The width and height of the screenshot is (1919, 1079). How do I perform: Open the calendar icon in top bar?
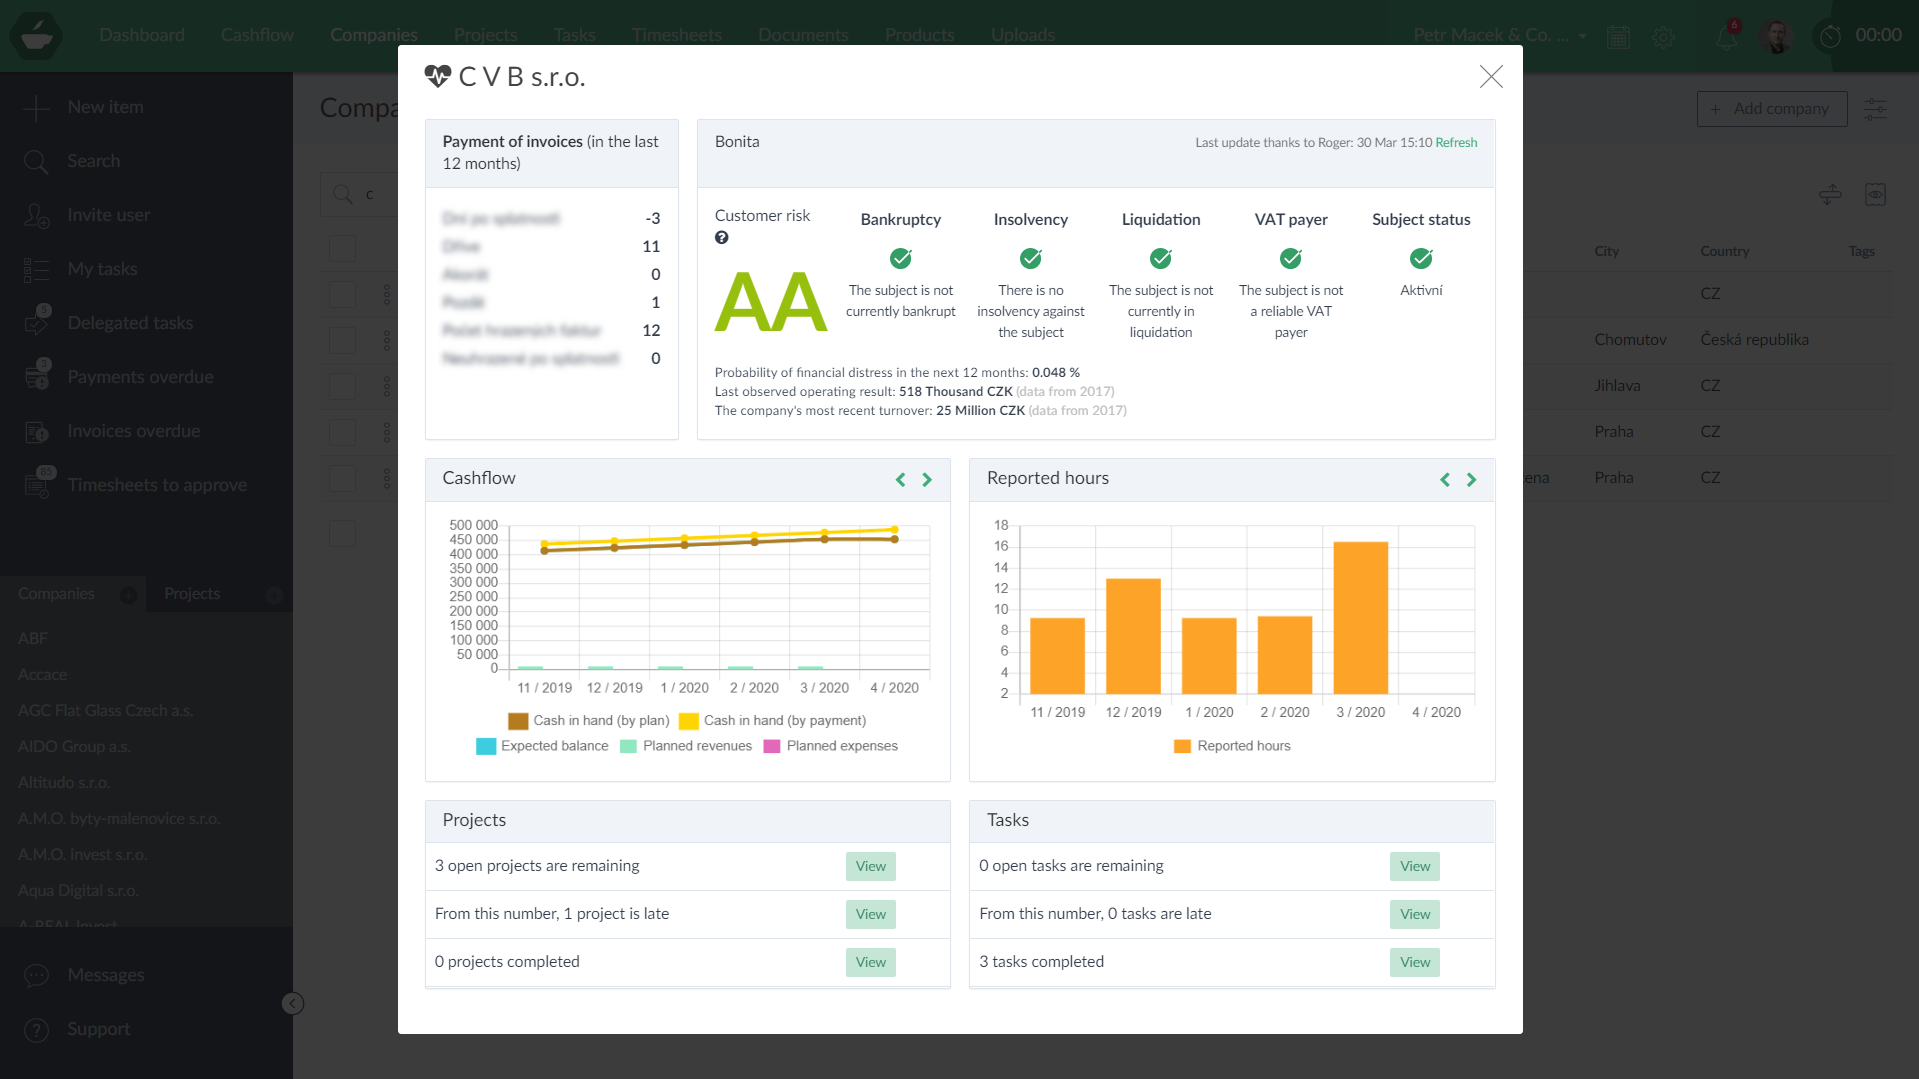click(1618, 37)
